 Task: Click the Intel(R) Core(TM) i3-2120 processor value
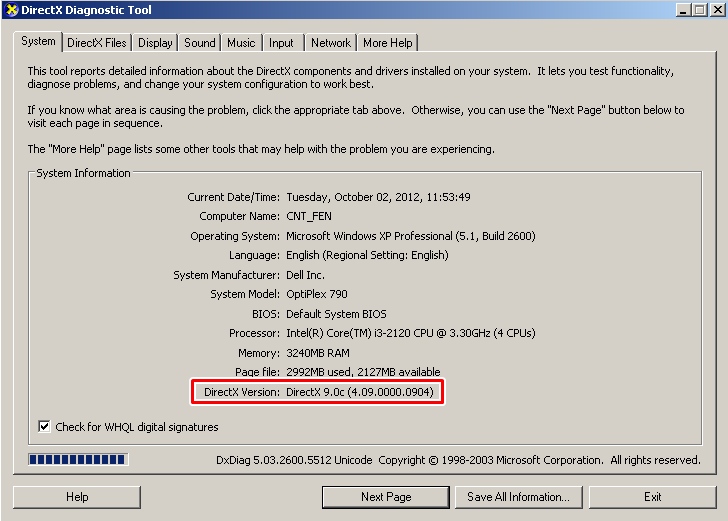pyautogui.click(x=410, y=333)
